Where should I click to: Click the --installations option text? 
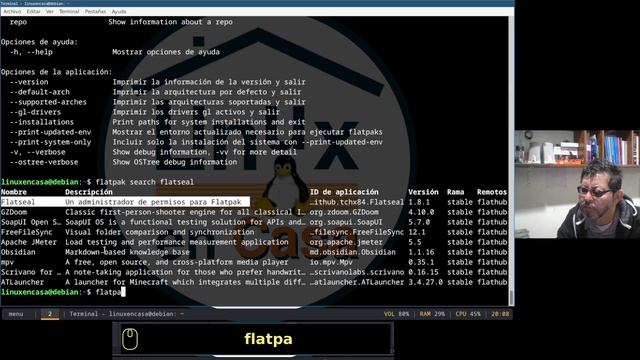click(42, 122)
